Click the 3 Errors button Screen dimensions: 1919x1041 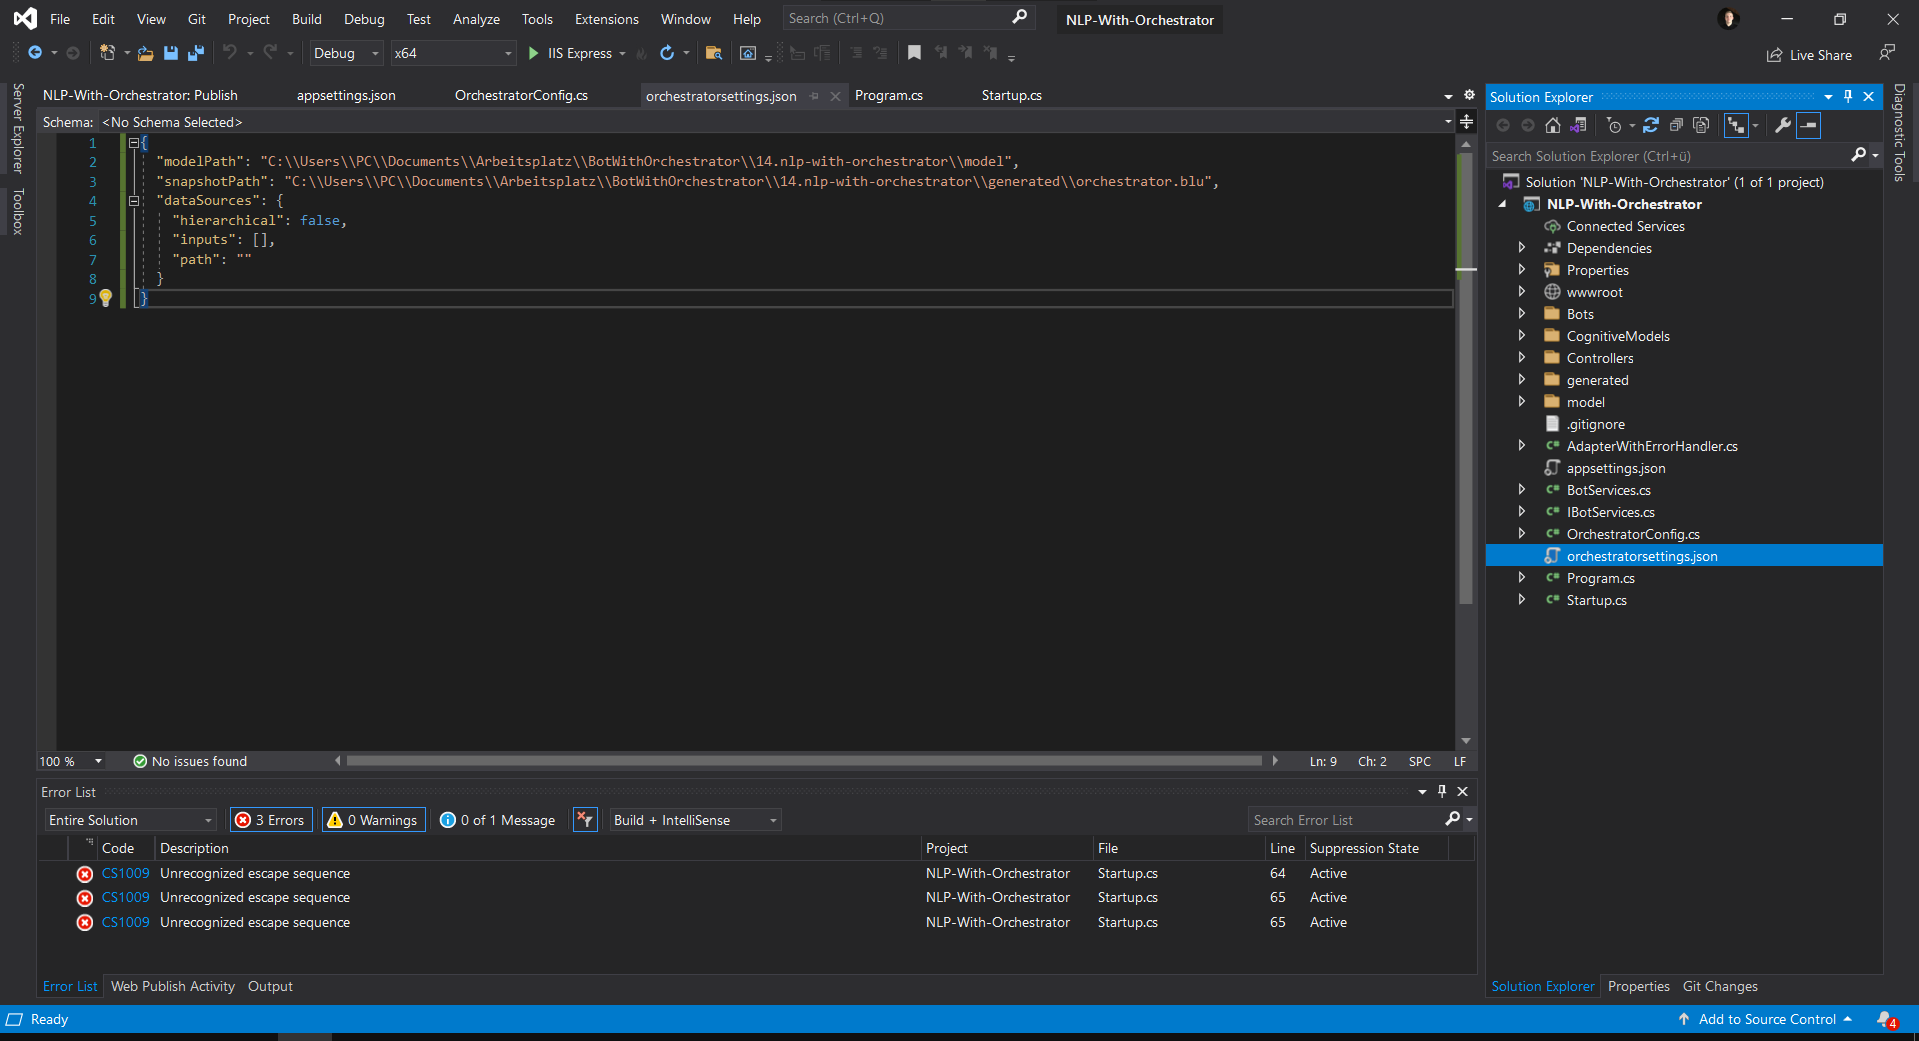pos(270,820)
